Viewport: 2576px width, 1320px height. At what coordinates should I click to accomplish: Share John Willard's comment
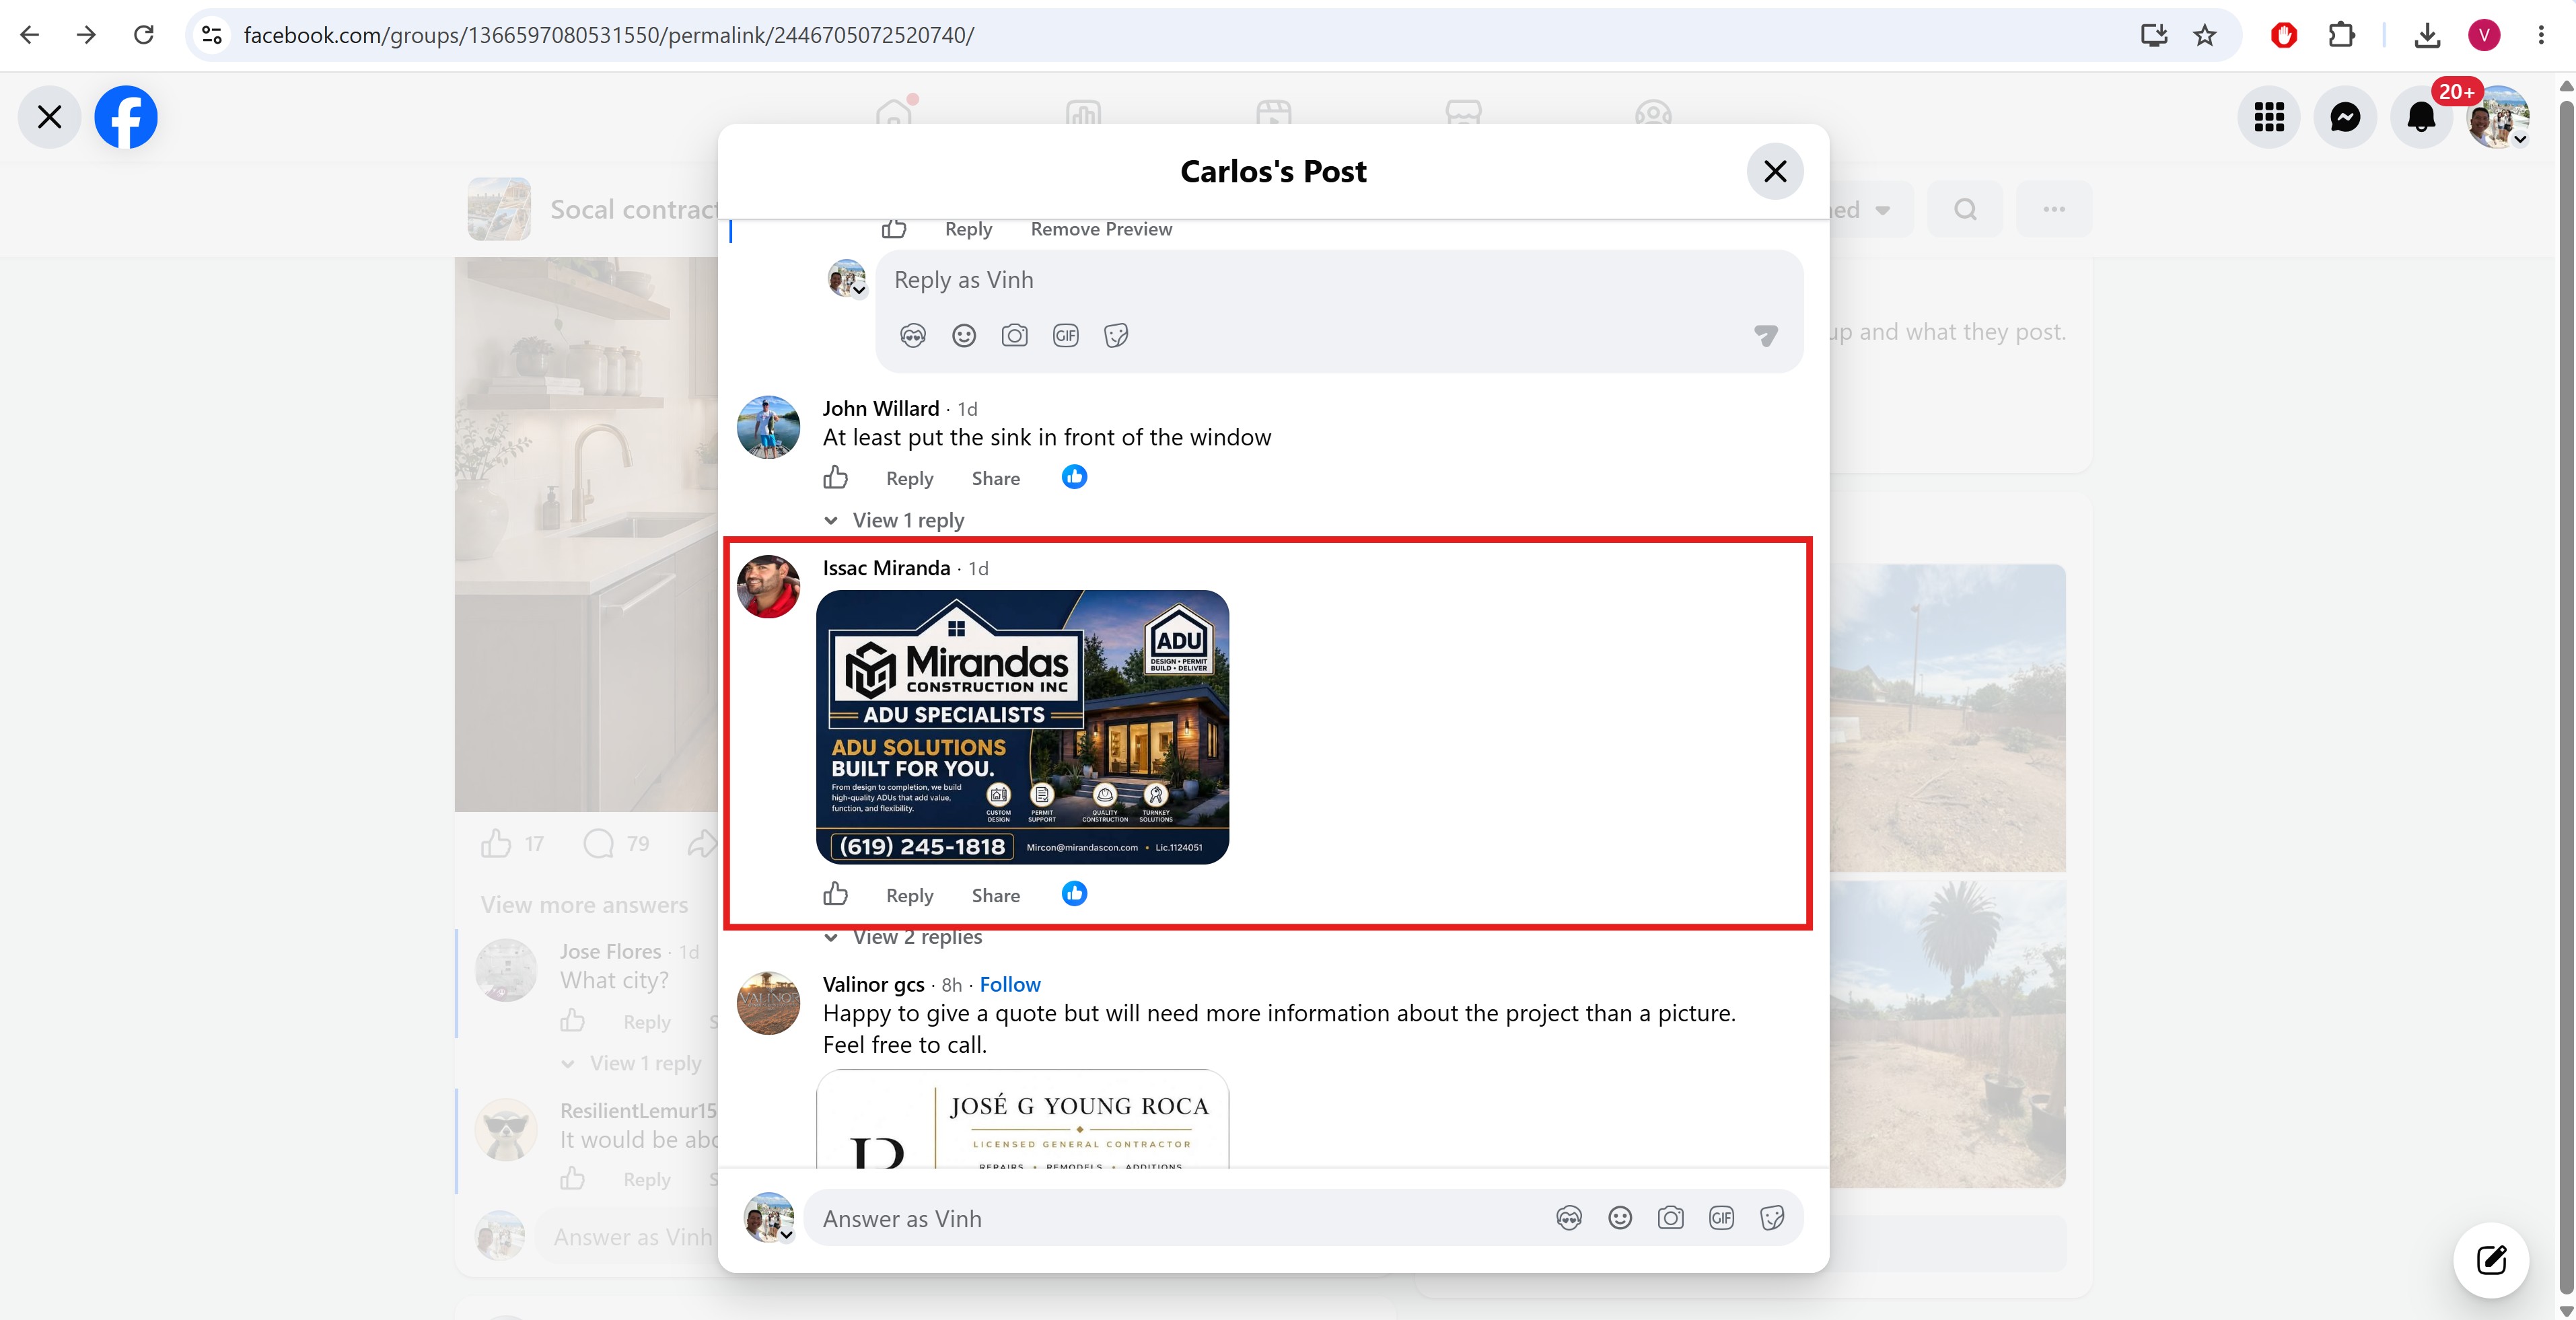click(x=995, y=479)
